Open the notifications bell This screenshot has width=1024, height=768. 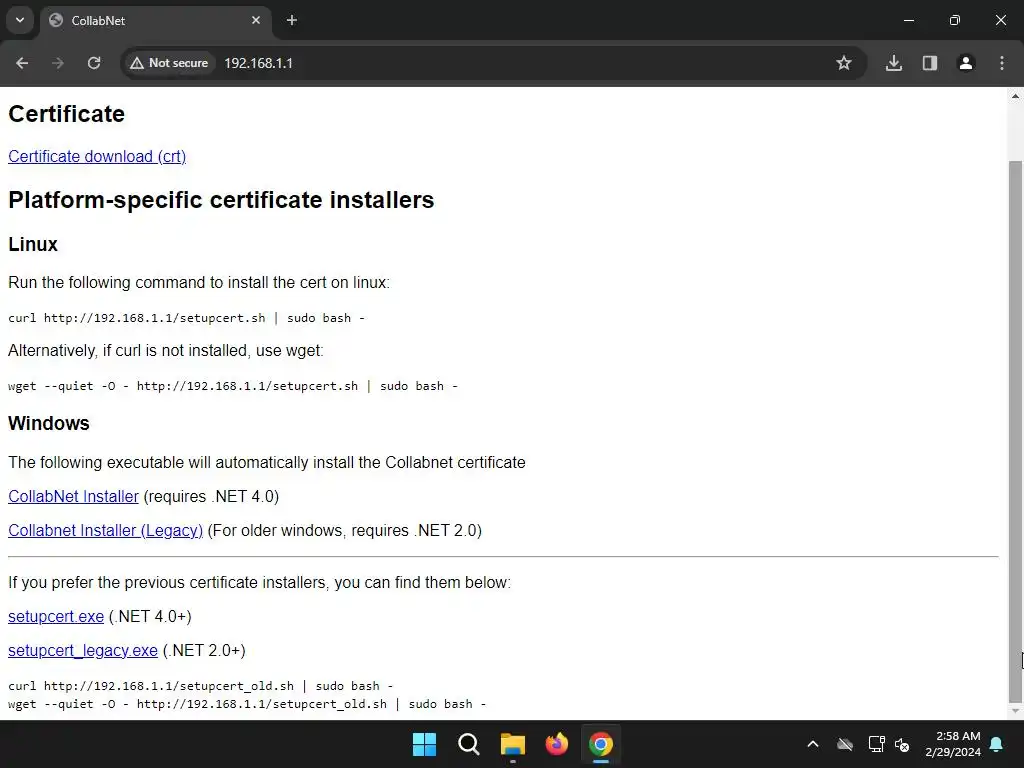click(997, 744)
